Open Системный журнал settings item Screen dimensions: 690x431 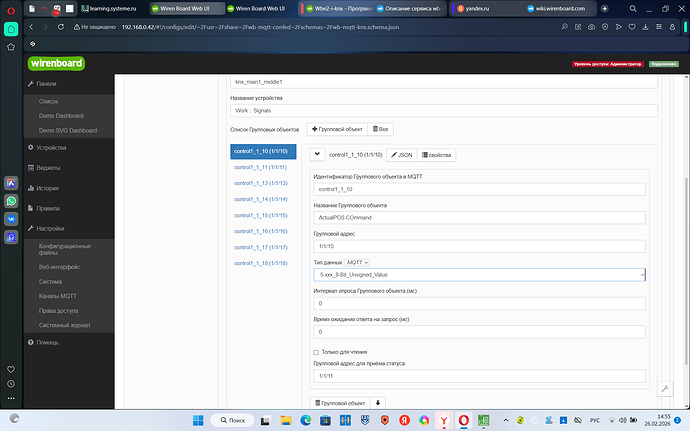64,325
